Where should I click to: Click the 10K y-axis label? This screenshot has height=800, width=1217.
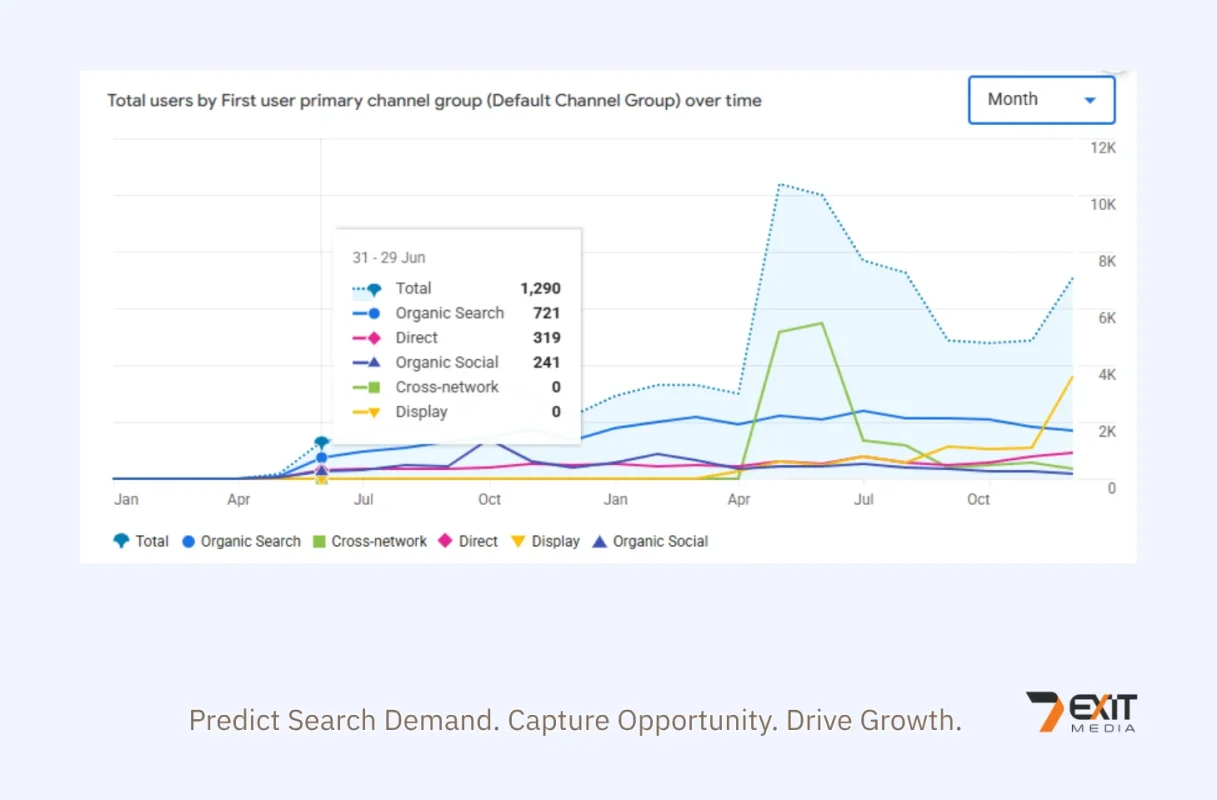pyautogui.click(x=1103, y=204)
